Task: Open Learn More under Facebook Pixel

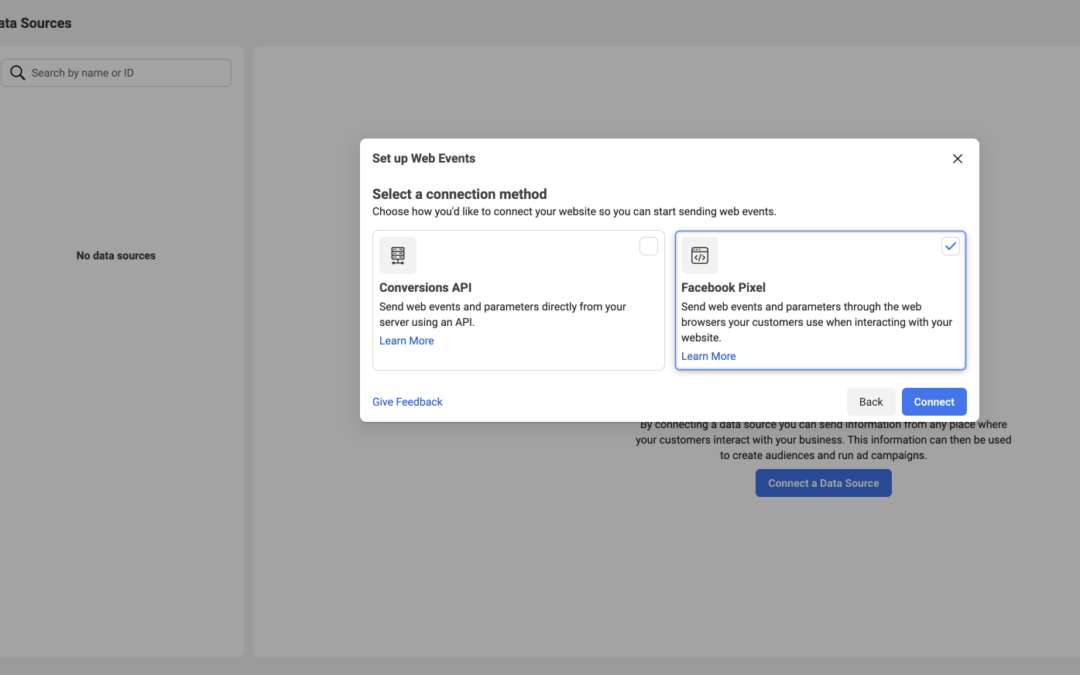Action: (708, 356)
